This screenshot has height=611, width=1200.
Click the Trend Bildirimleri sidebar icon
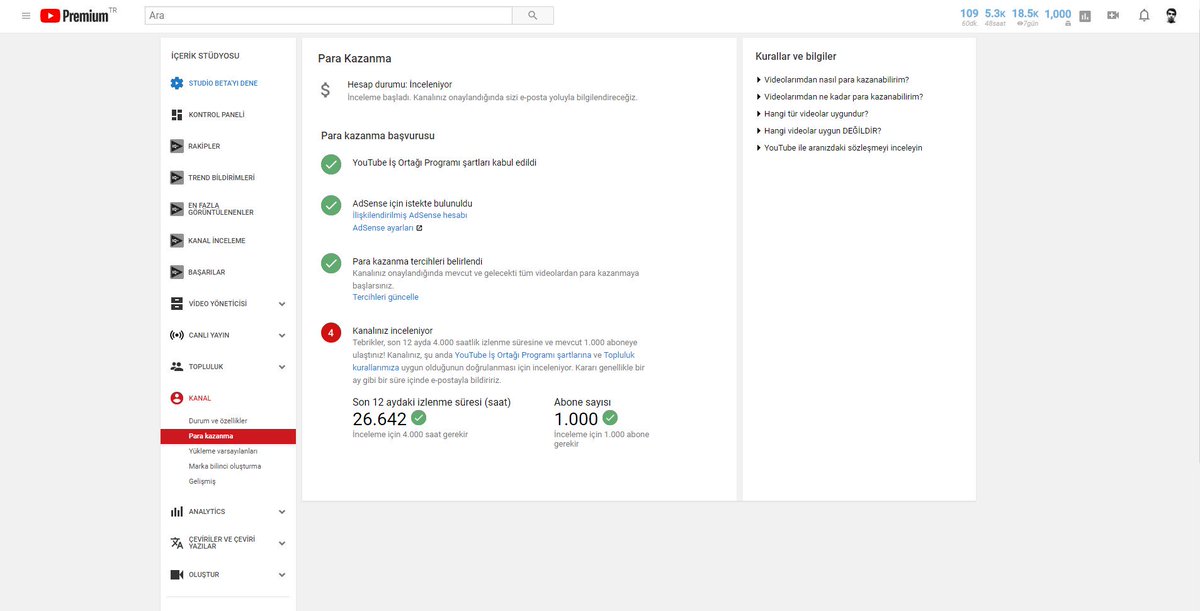177,178
